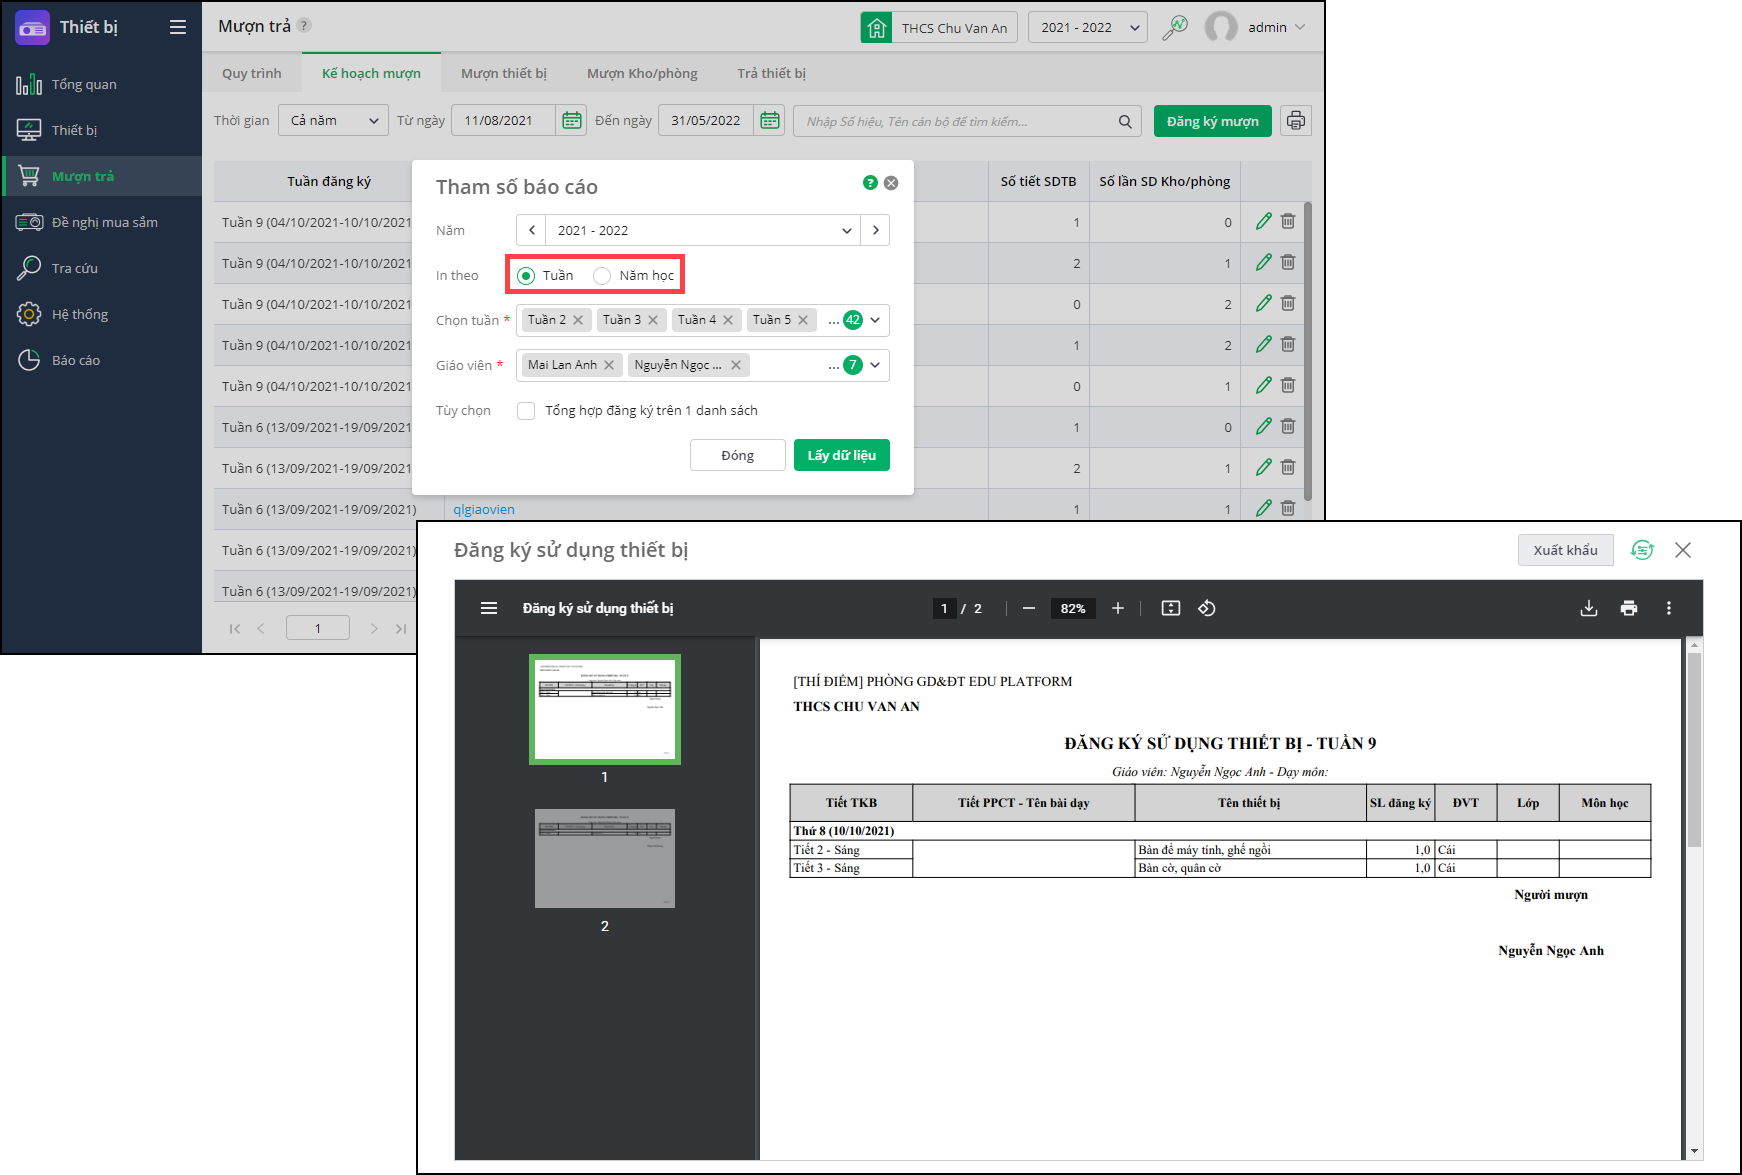Download the PDF from viewer toolbar

[1588, 608]
